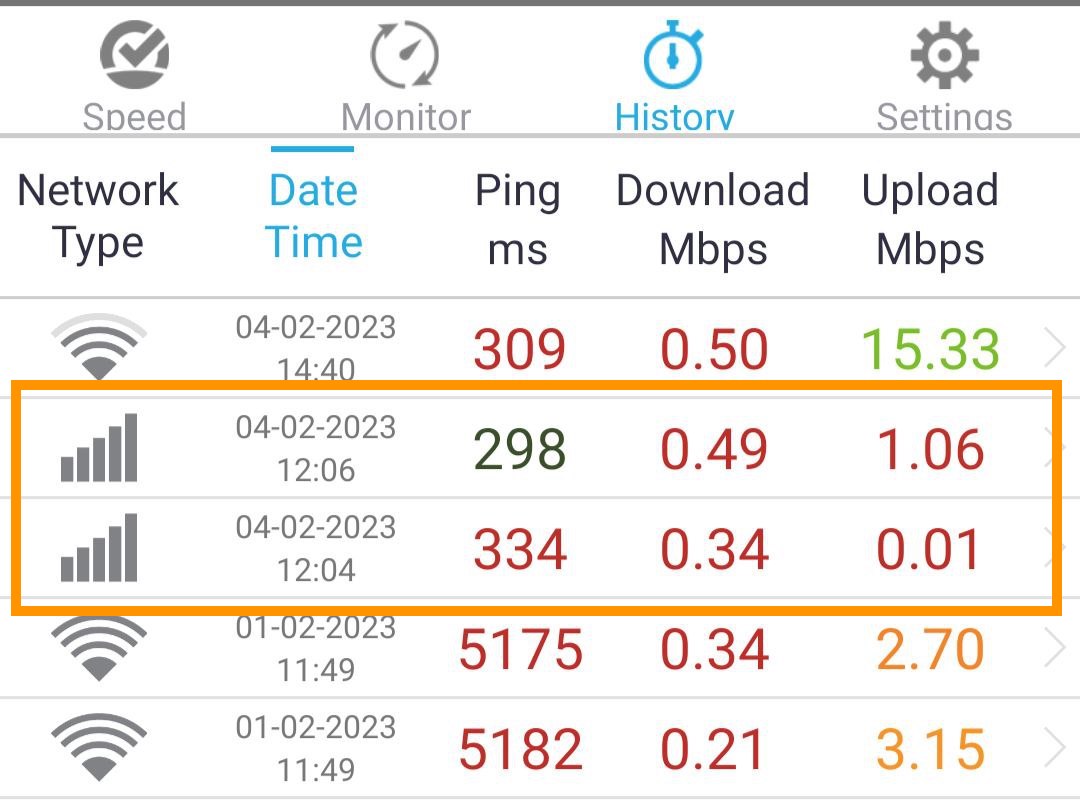
Task: Sort by Ping ms column header
Action: click(x=518, y=218)
